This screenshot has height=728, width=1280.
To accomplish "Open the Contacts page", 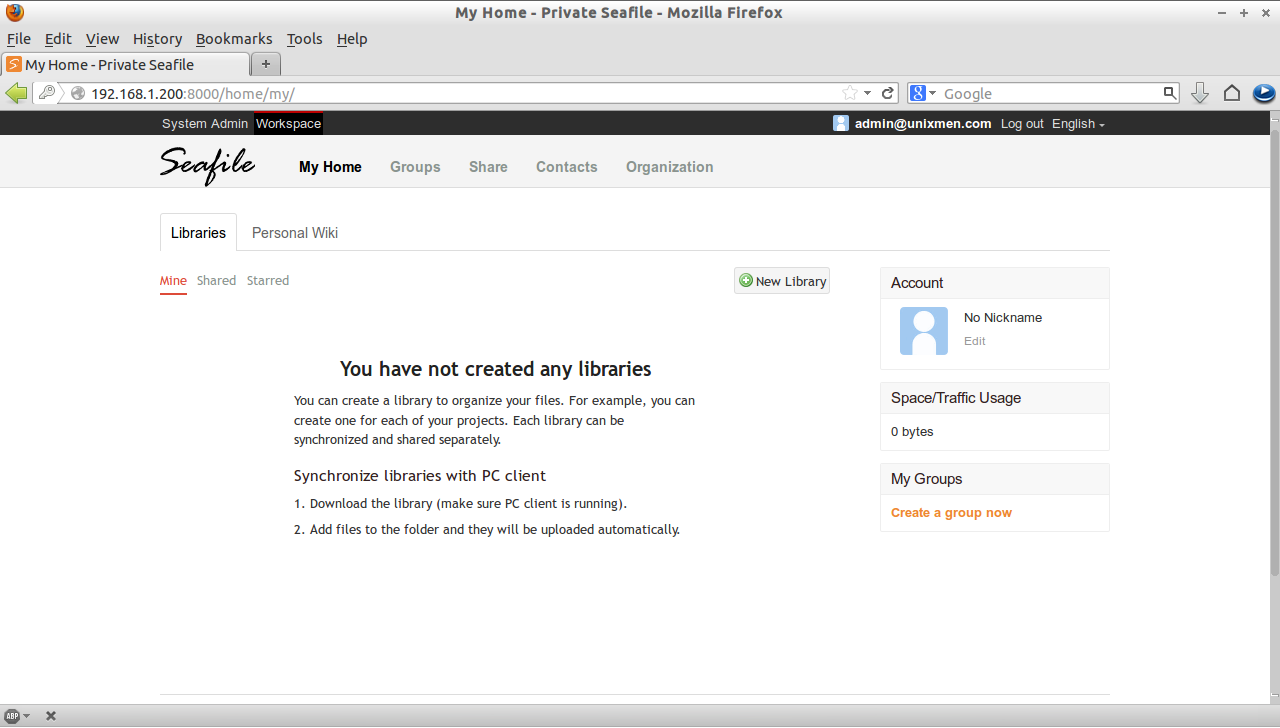I will pos(566,167).
